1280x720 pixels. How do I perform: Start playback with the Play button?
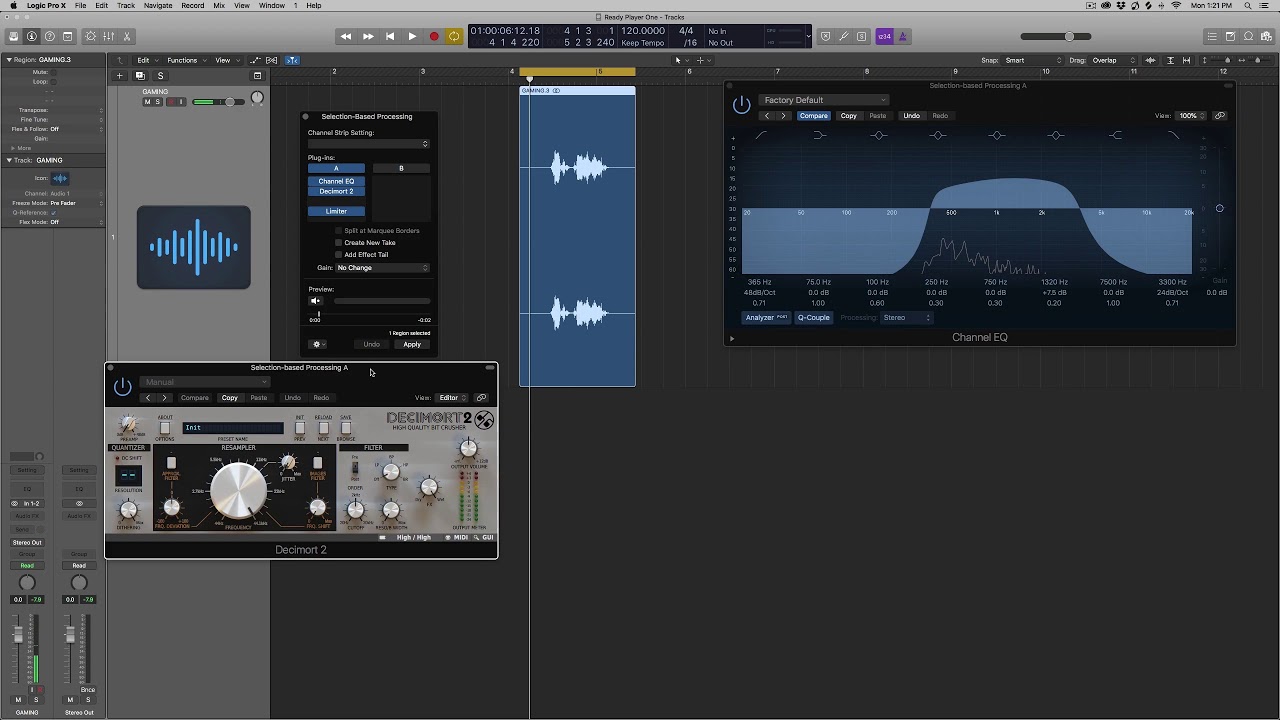(412, 37)
